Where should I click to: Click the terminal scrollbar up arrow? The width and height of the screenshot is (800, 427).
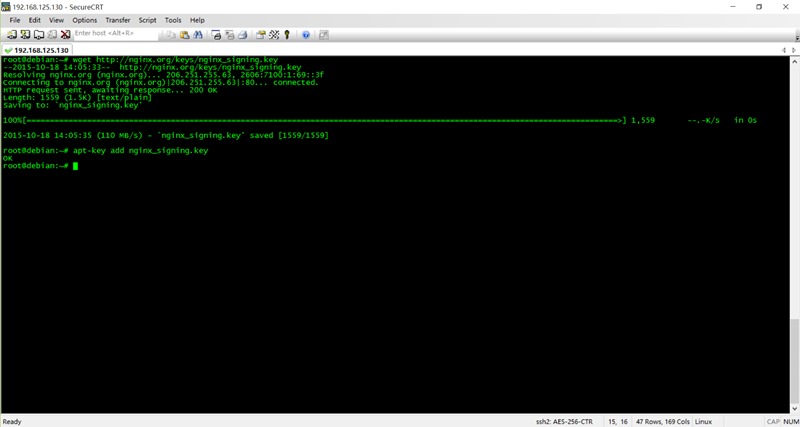pyautogui.click(x=795, y=61)
